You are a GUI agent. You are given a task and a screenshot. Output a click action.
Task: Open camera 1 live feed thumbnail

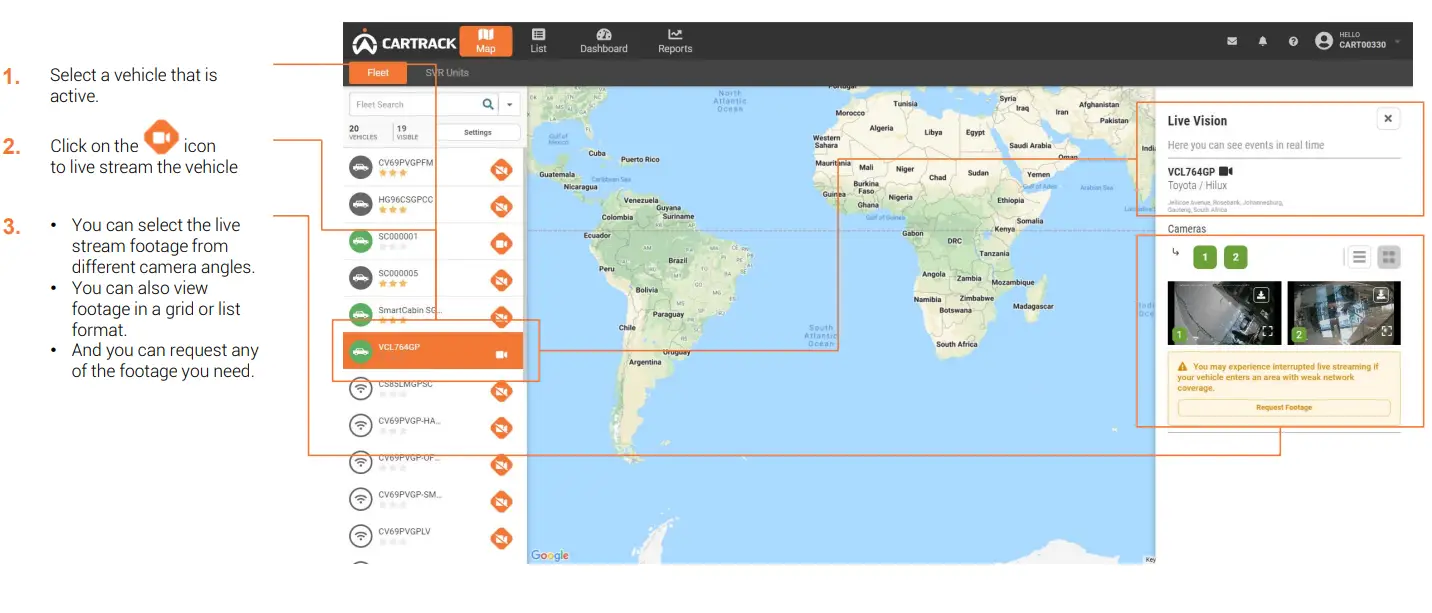coord(1224,313)
